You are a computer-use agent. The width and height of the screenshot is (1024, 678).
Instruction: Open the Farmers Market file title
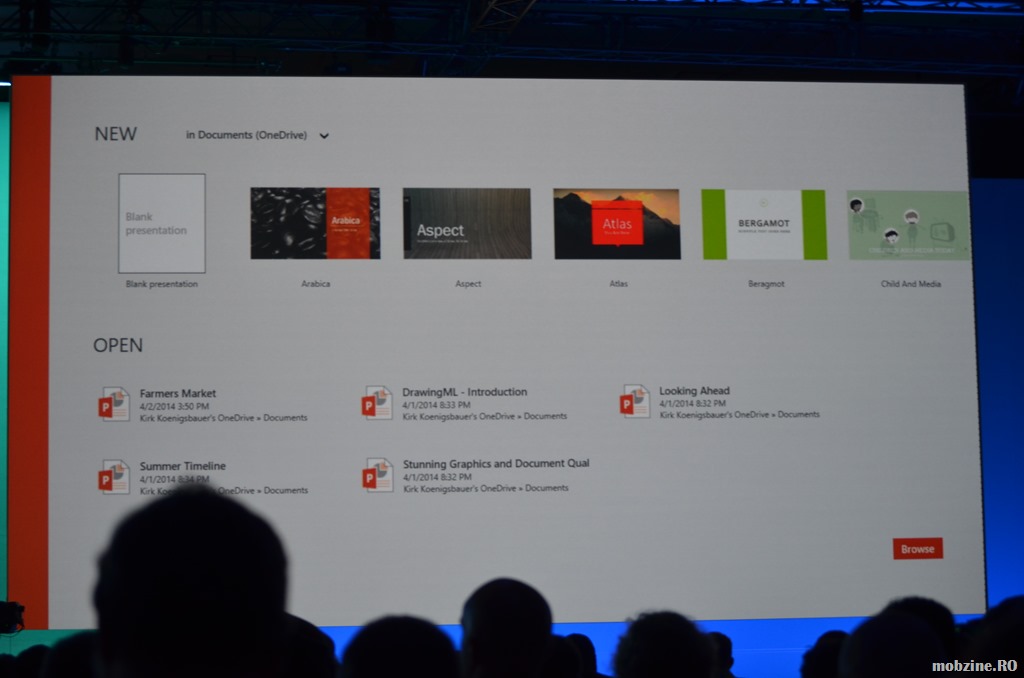[178, 393]
